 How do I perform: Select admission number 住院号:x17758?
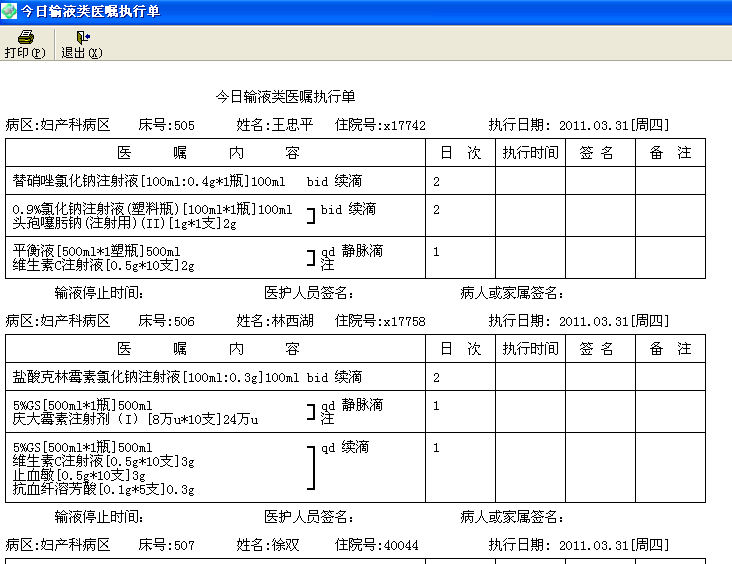[380, 321]
